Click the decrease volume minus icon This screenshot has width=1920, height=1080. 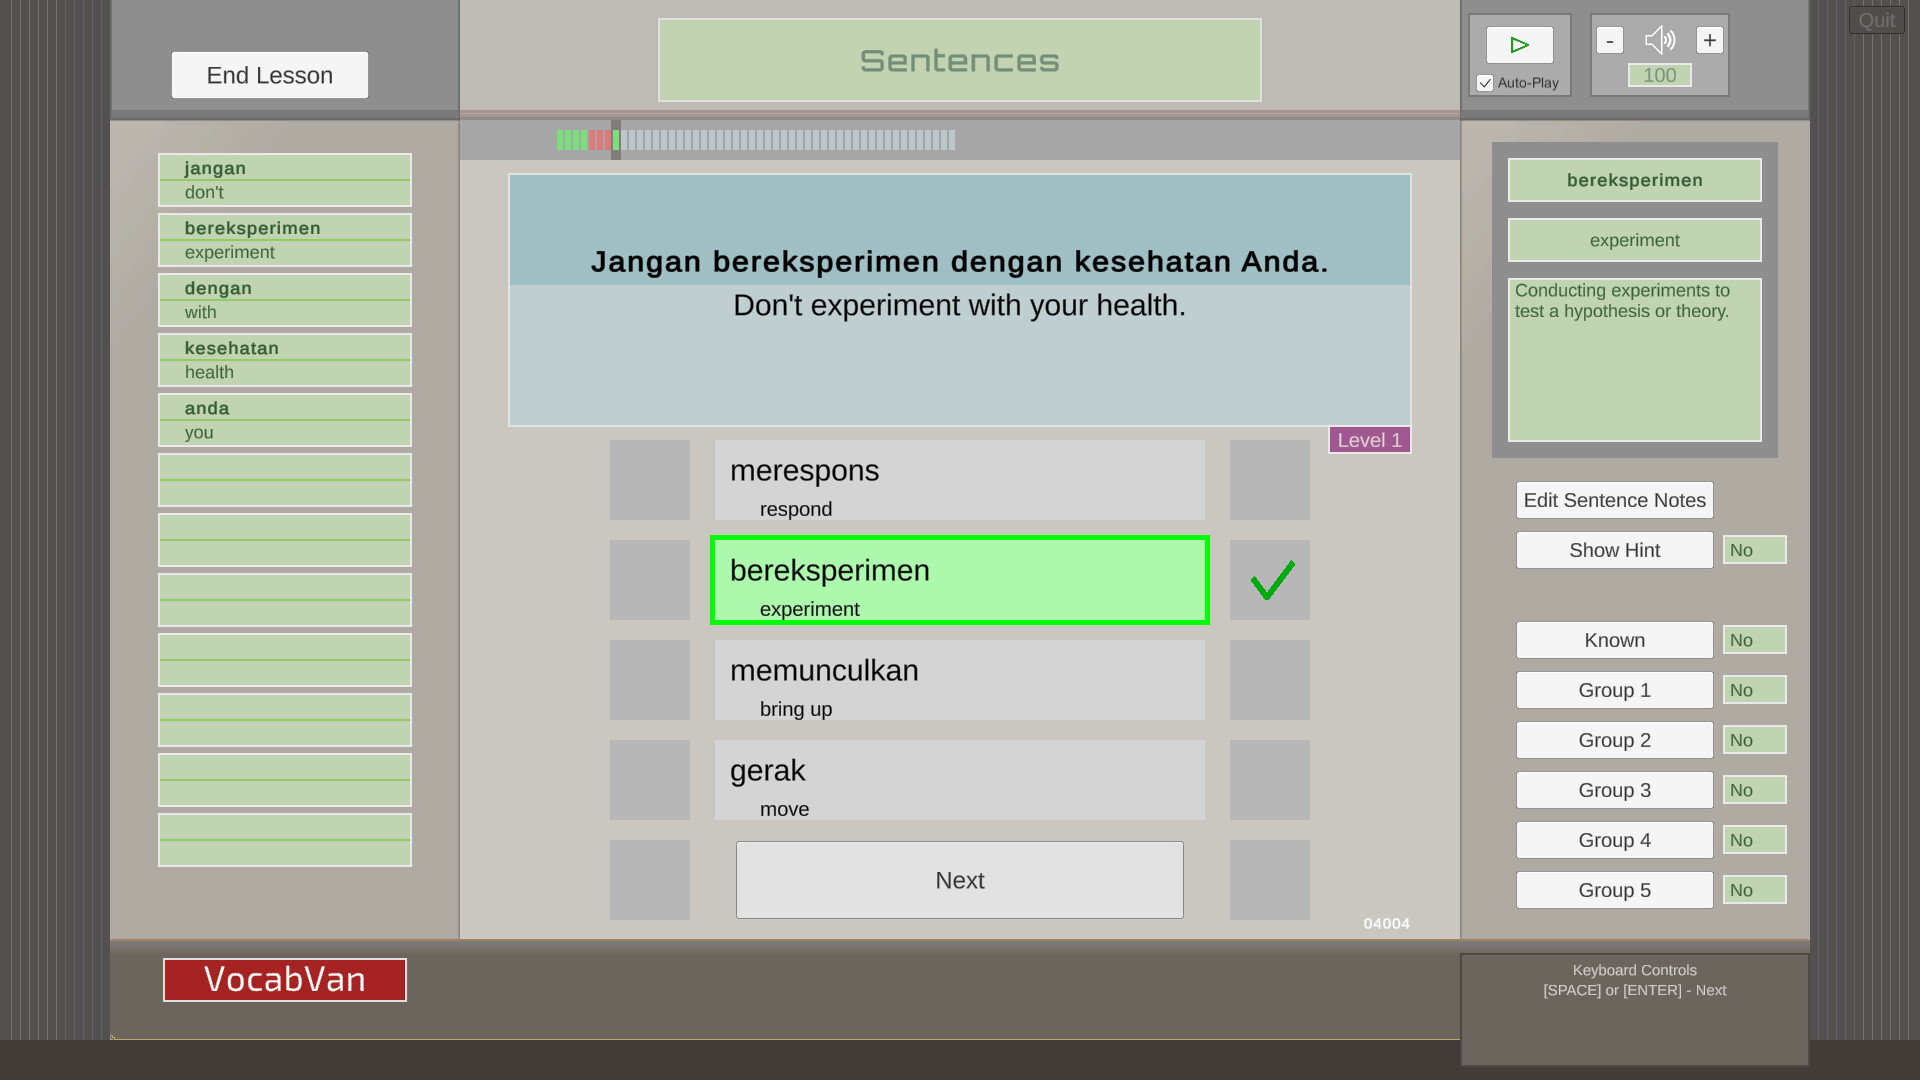pyautogui.click(x=1610, y=40)
